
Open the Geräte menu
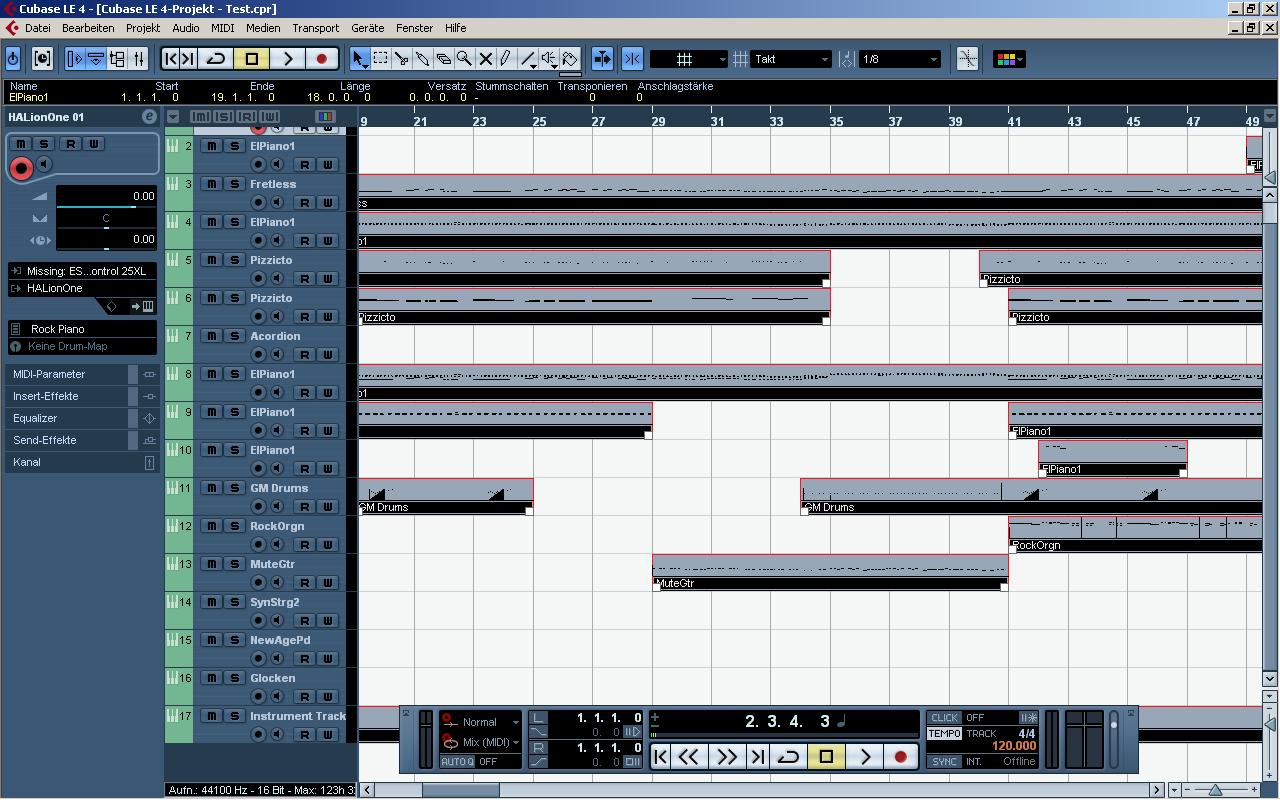coord(368,28)
